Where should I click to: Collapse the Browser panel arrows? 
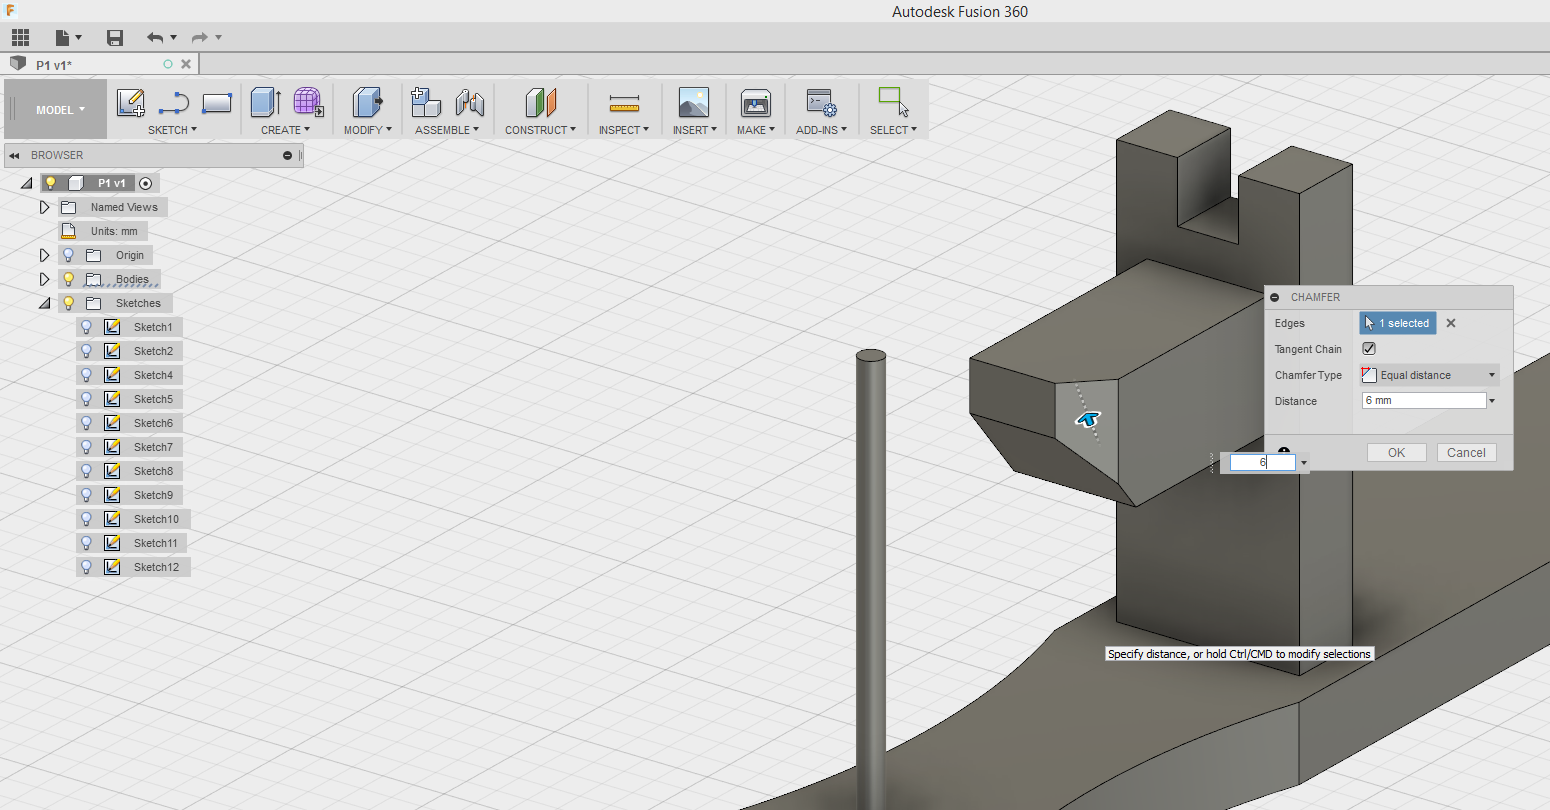click(15, 156)
